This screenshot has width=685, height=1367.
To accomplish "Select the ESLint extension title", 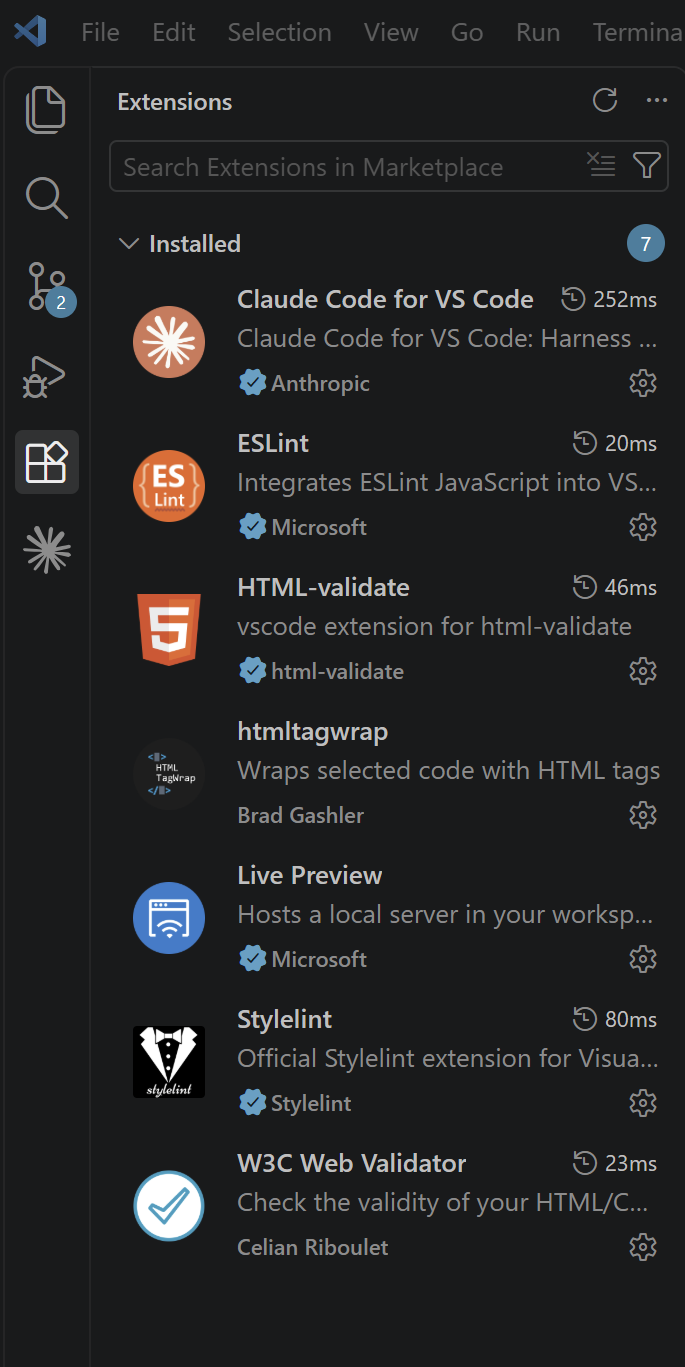I will pos(273,443).
